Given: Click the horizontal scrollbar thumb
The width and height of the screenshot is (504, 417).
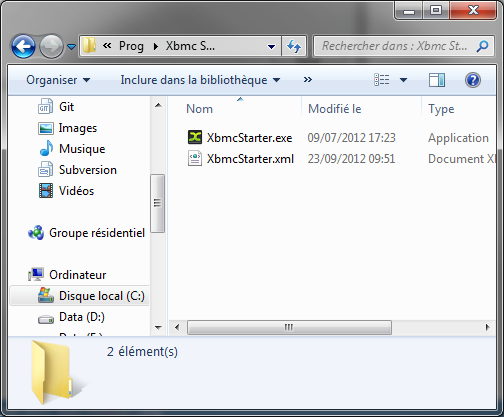Looking at the screenshot, I should click(x=289, y=327).
